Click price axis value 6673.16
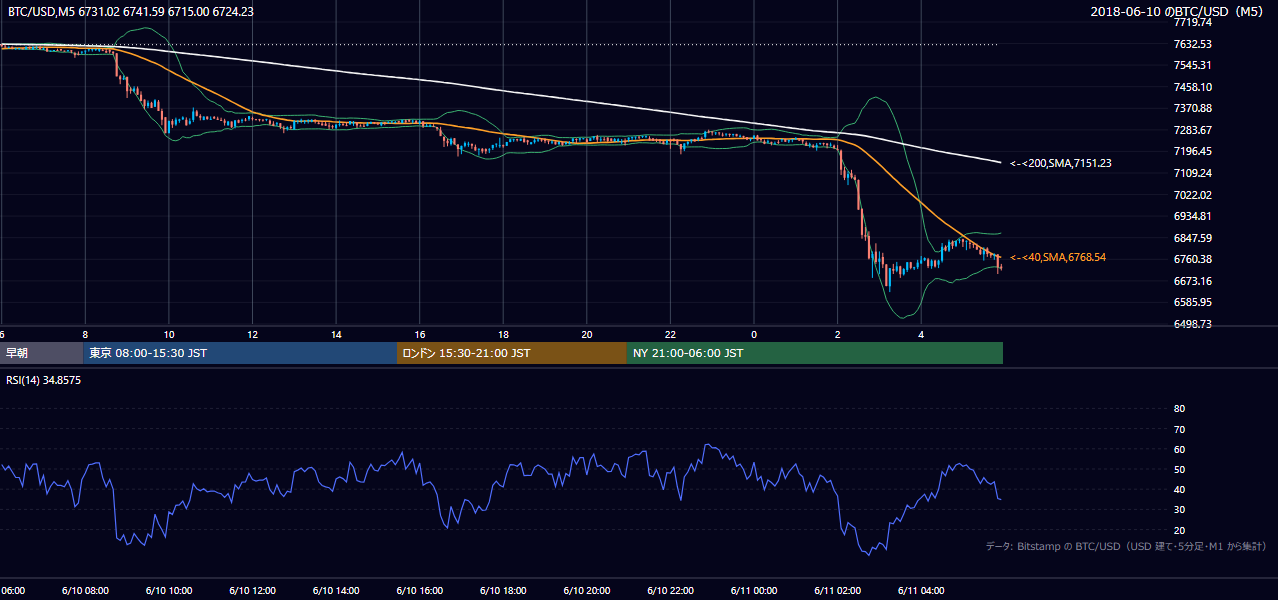The image size is (1278, 600). coord(1193,281)
